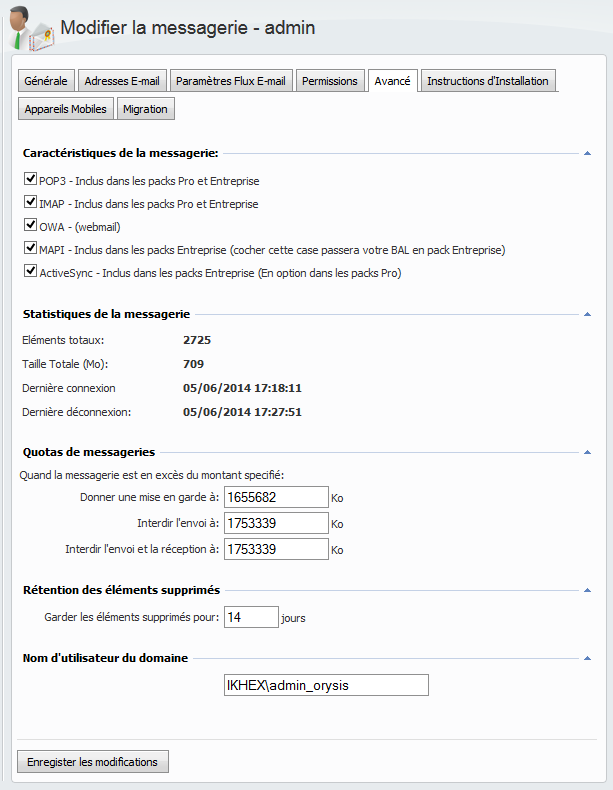Focus the deleted items retention days field
The height and width of the screenshot is (790, 613).
[x=251, y=617]
